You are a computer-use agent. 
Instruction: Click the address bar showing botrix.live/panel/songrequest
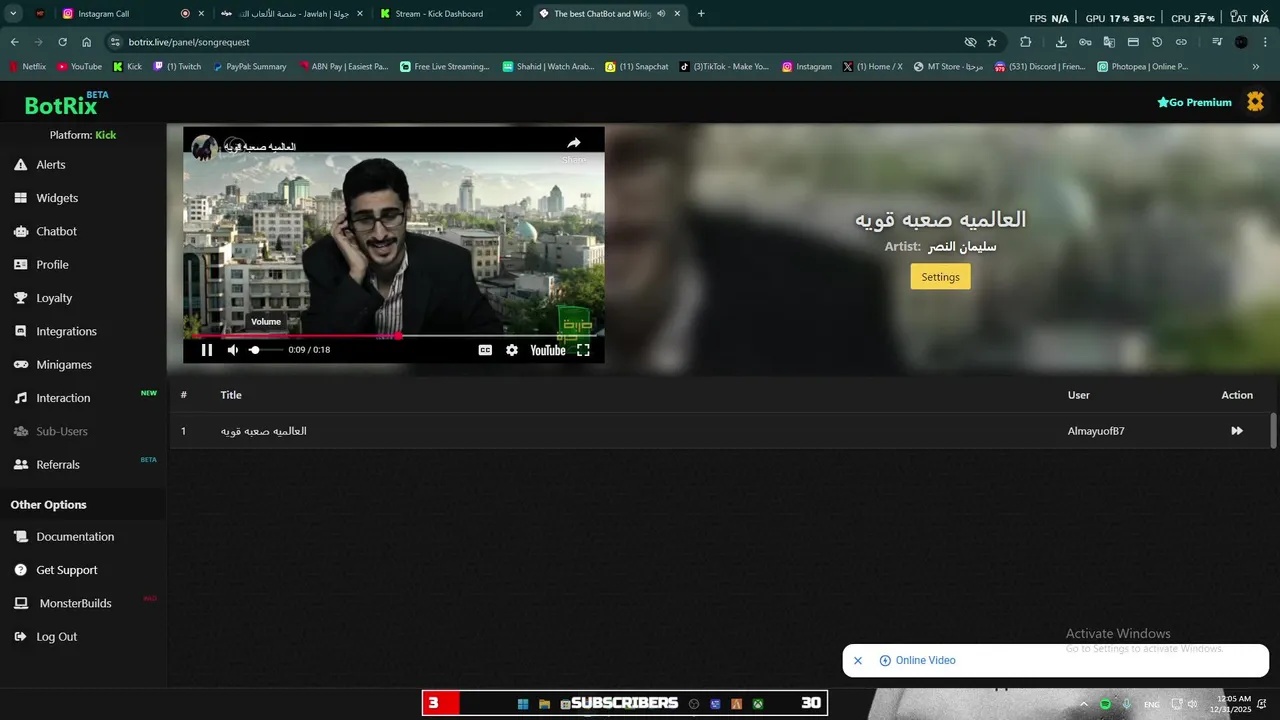189,42
